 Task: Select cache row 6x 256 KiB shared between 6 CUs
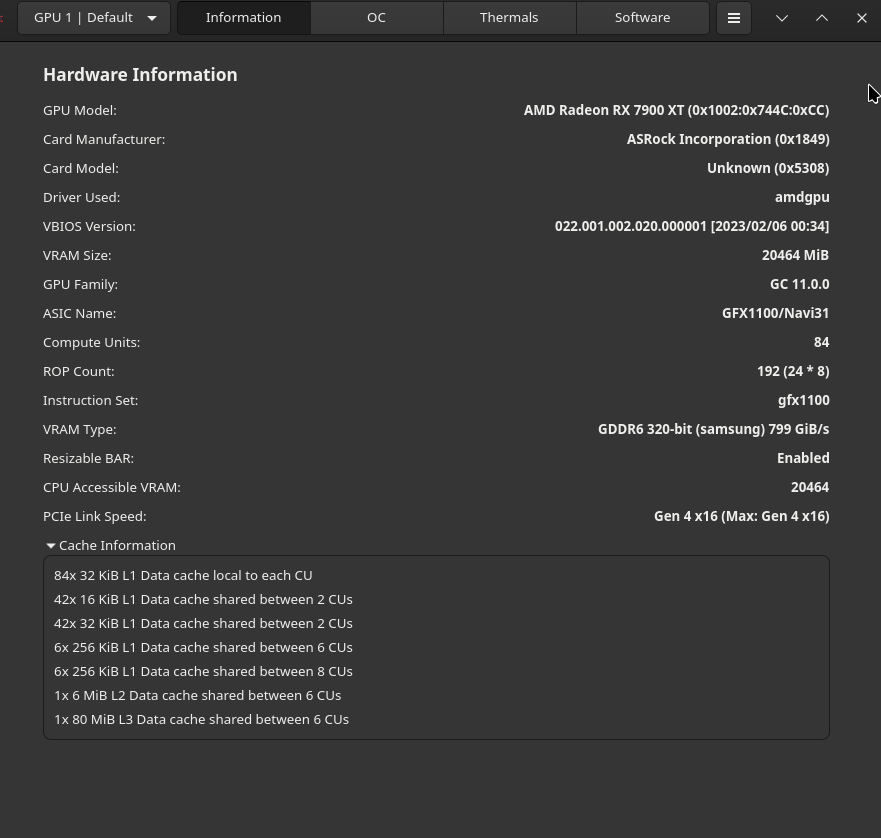tap(203, 647)
